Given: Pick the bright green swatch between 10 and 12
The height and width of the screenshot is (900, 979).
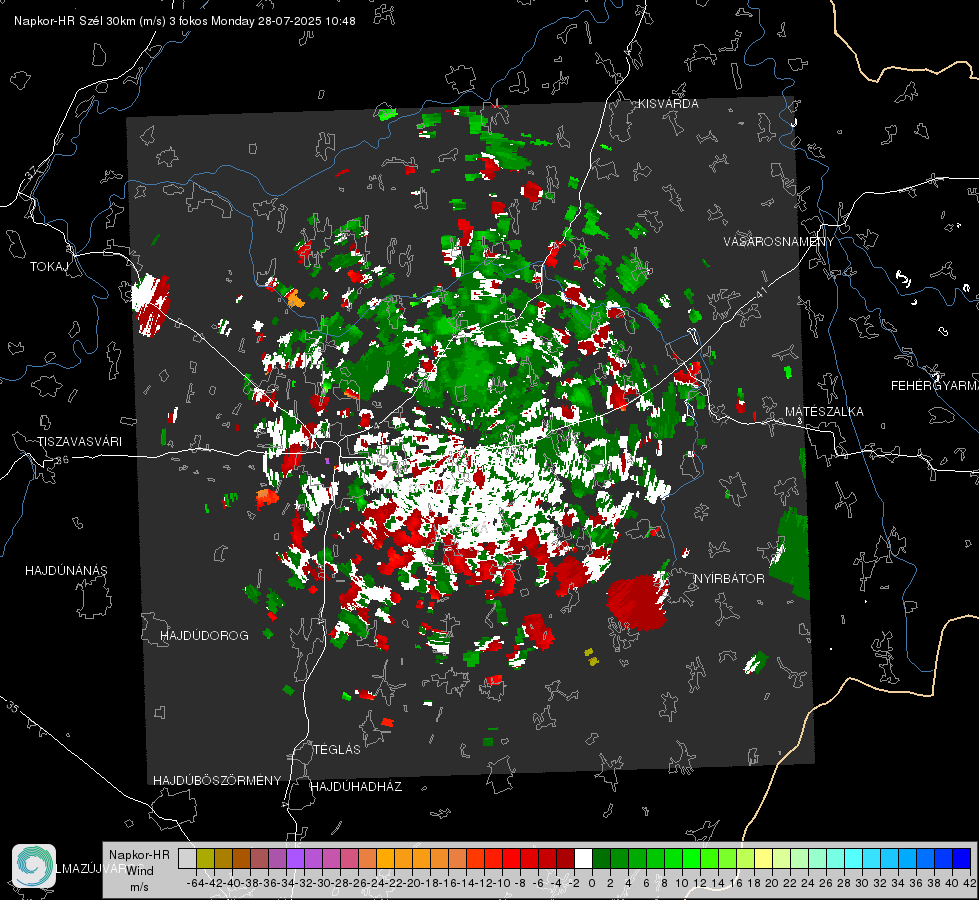Looking at the screenshot, I should click(x=691, y=858).
